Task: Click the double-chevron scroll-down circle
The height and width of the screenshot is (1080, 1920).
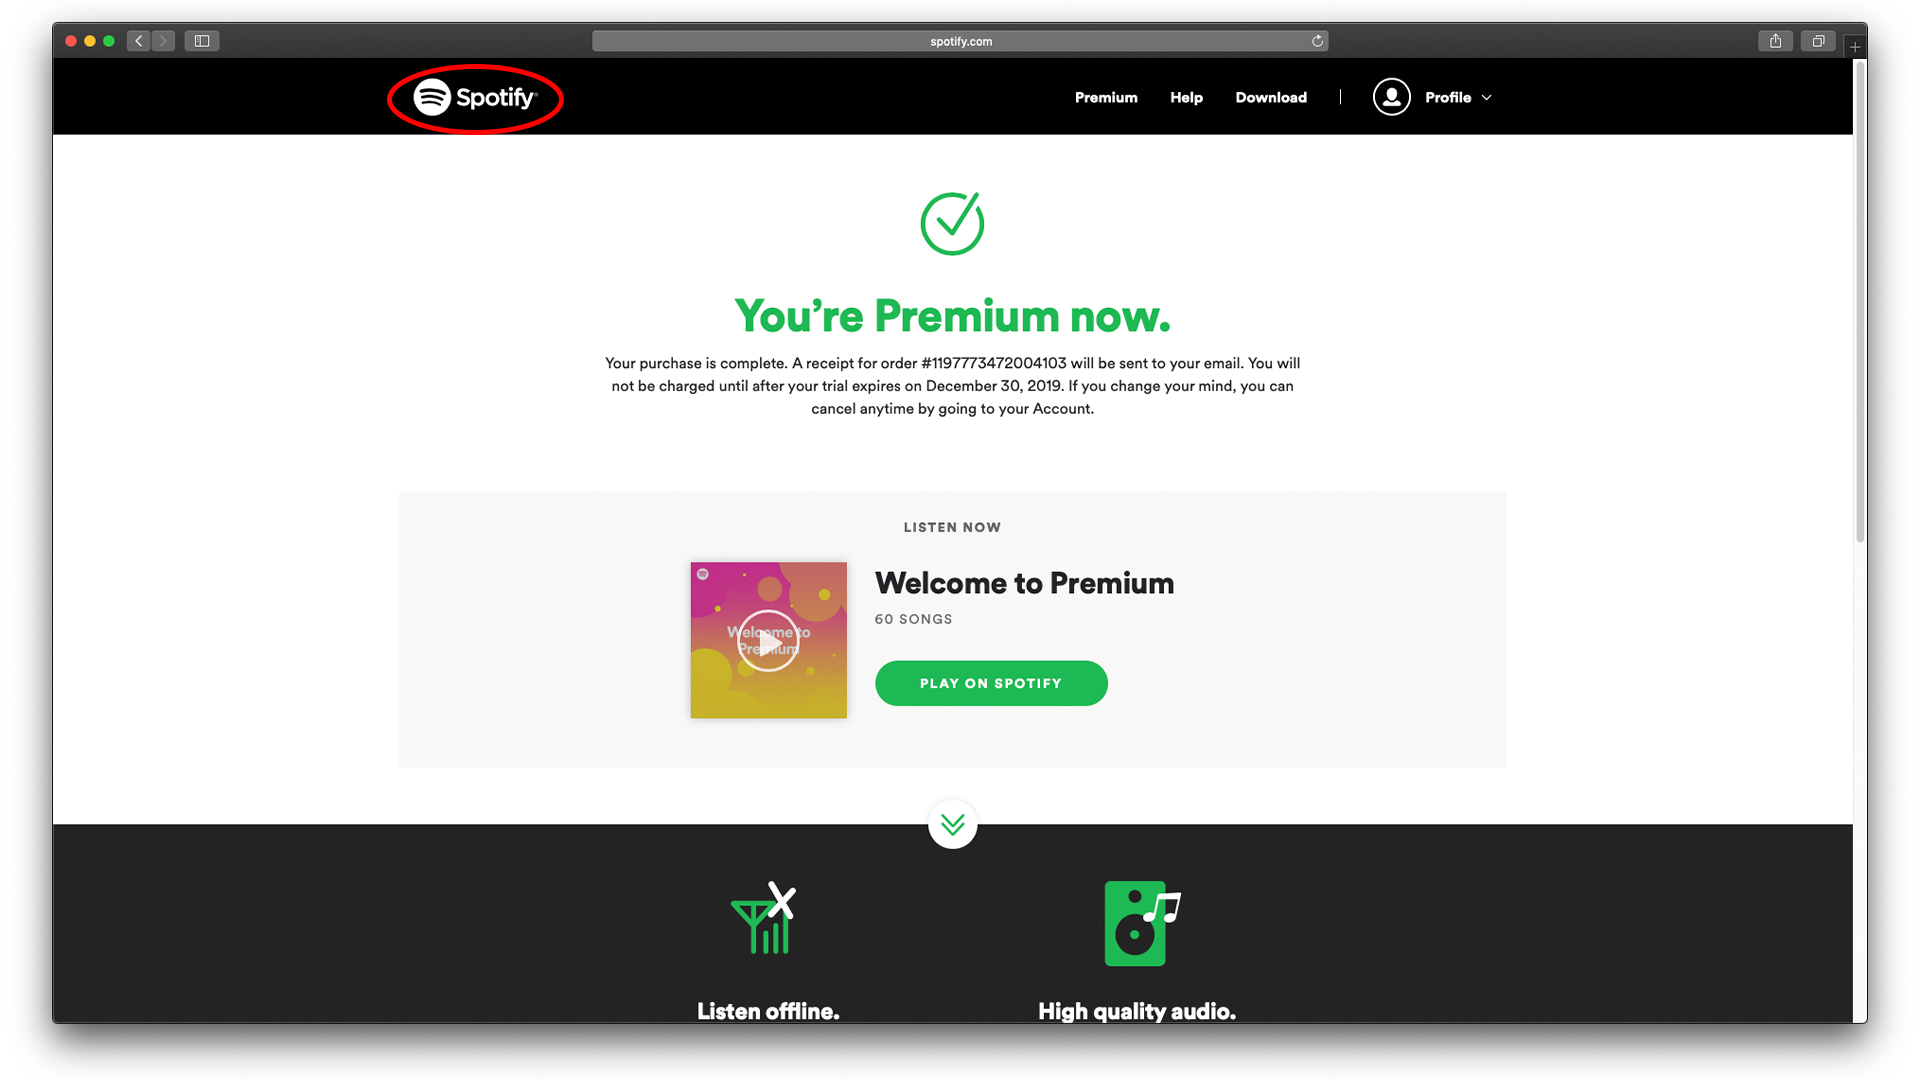Action: click(952, 824)
